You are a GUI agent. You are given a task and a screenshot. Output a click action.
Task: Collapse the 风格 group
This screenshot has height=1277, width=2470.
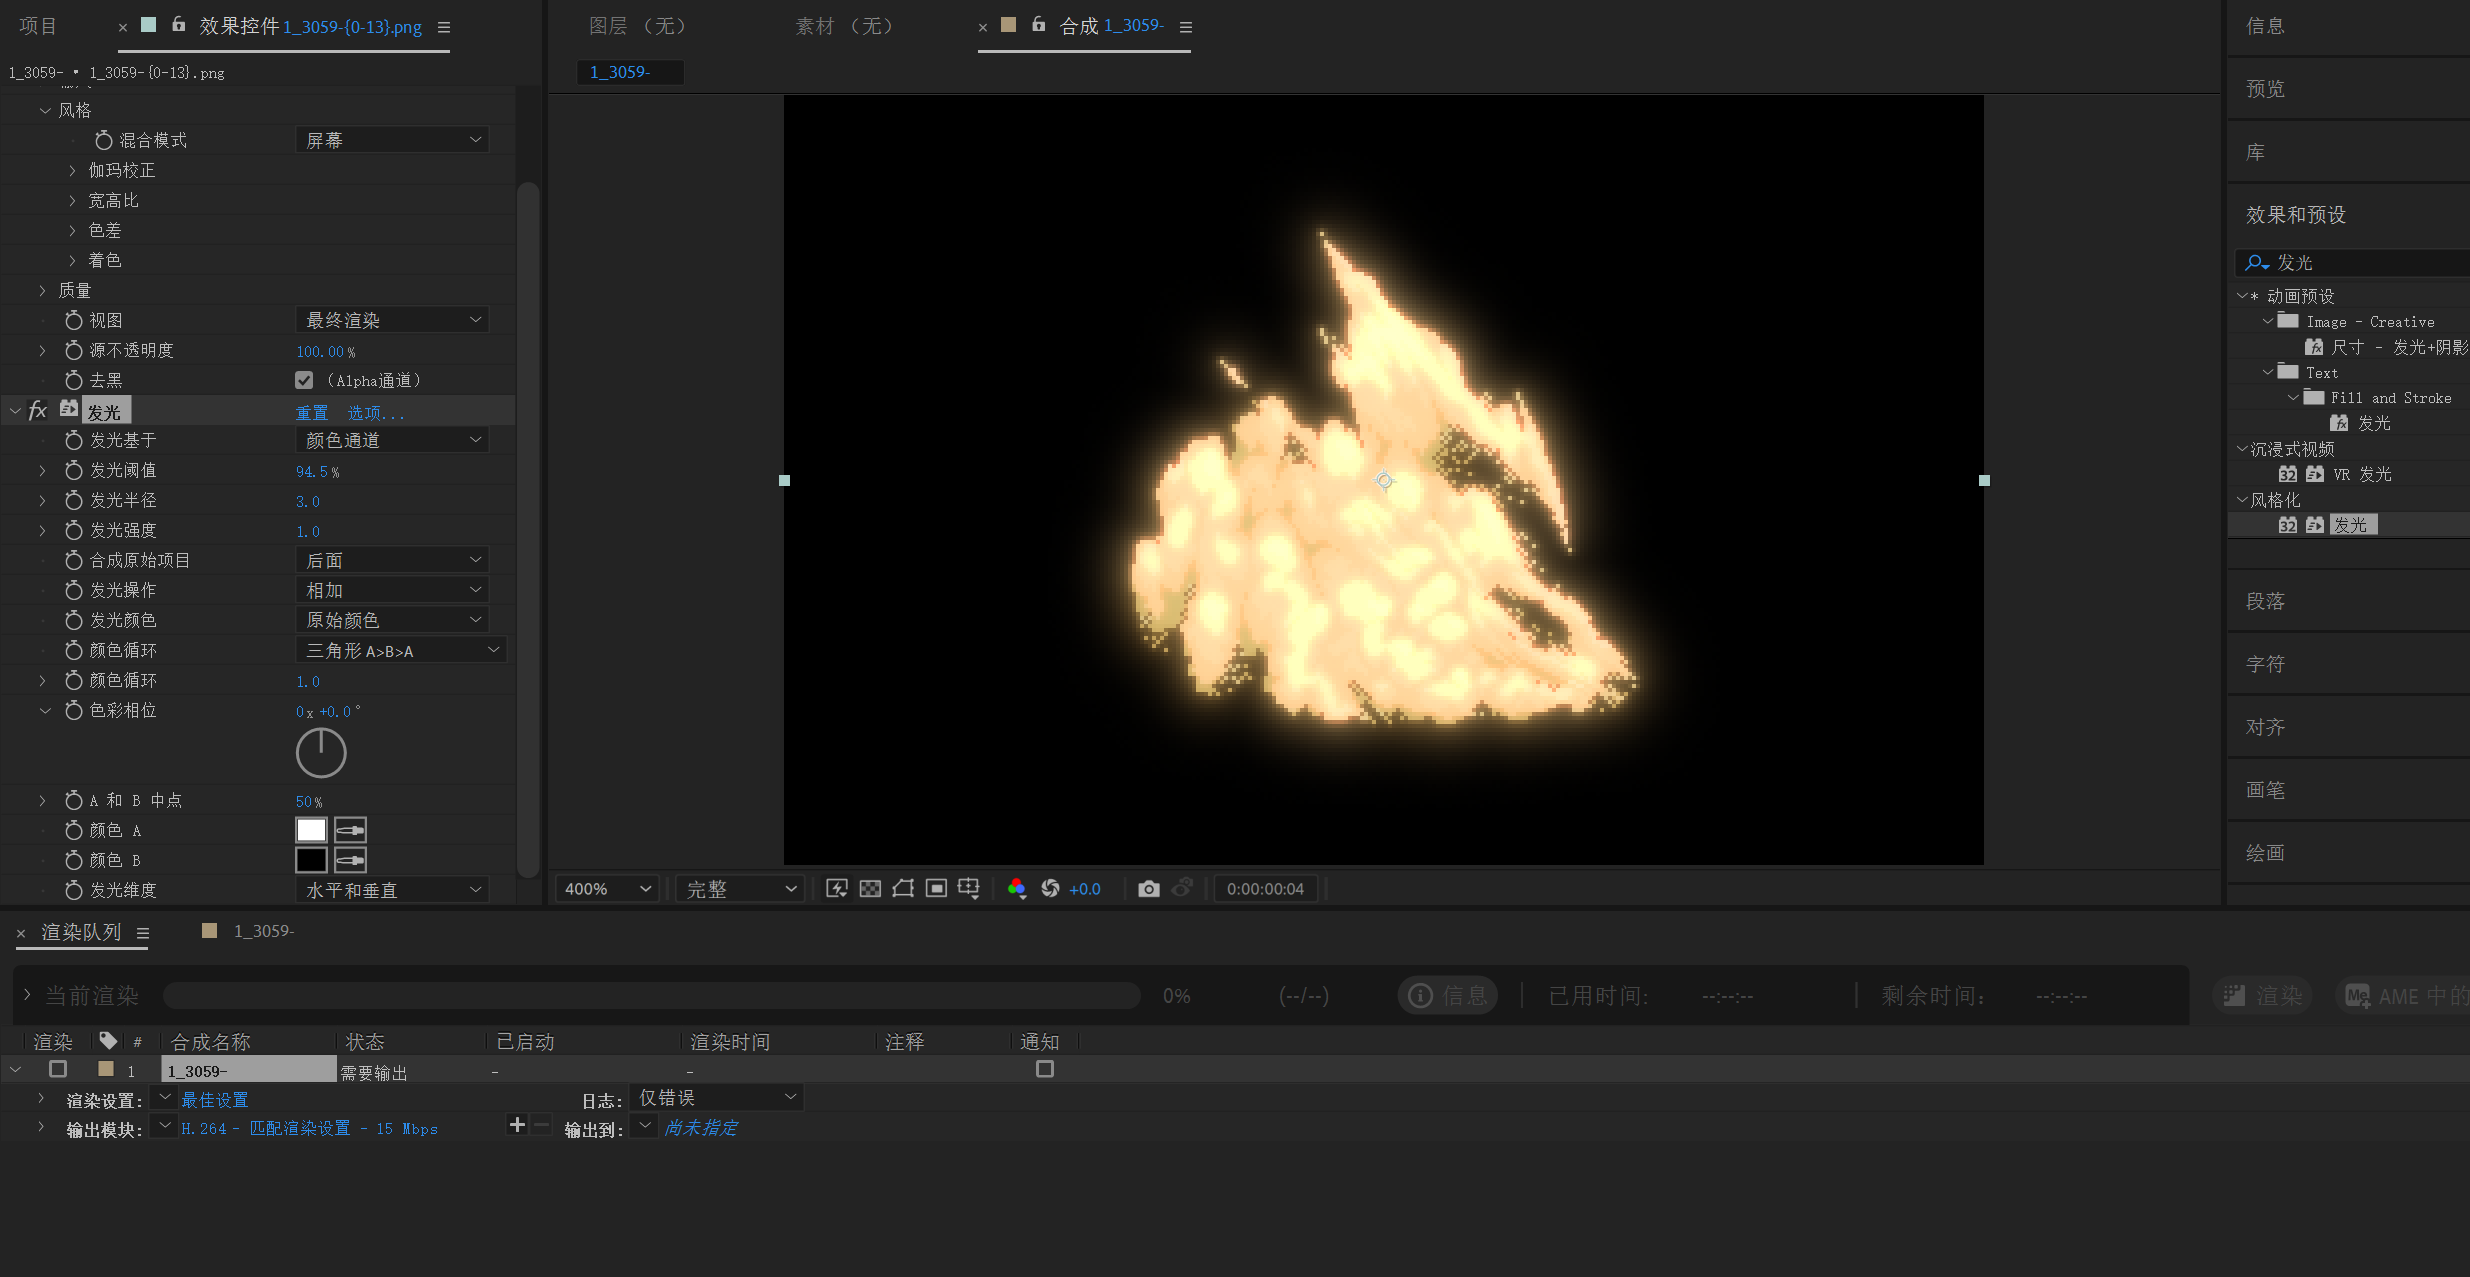click(45, 111)
